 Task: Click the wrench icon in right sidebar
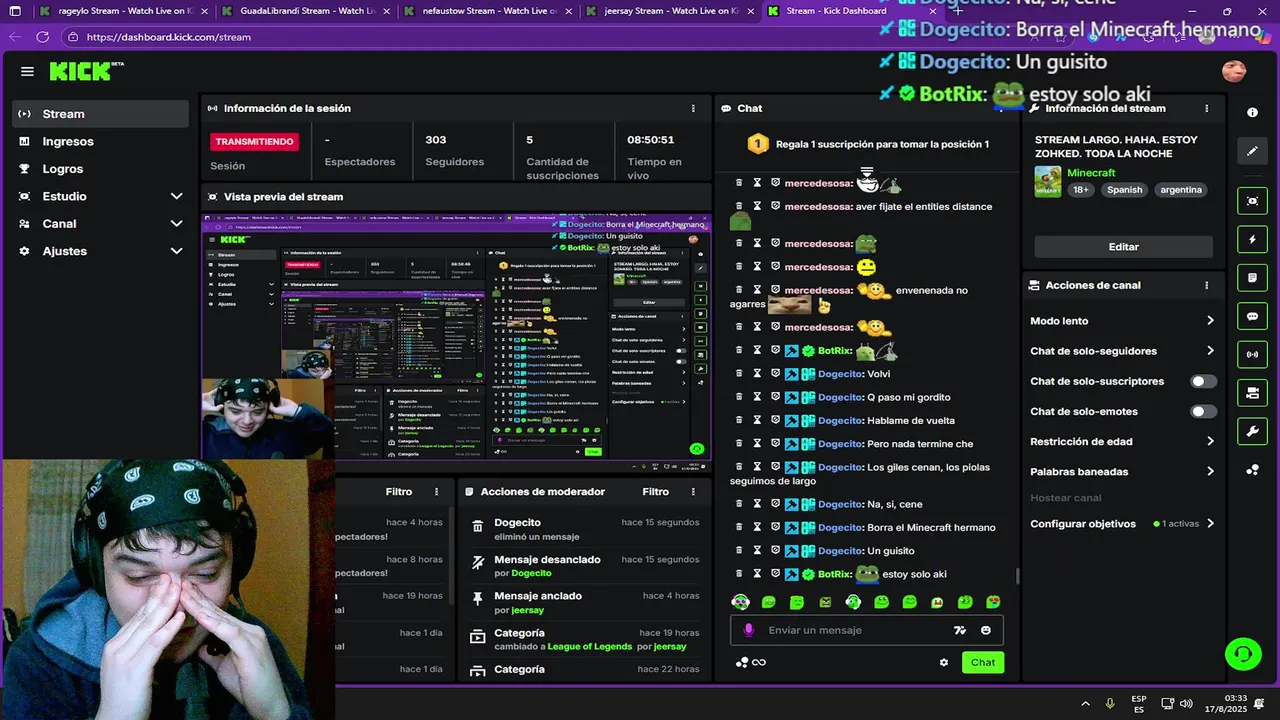click(1252, 431)
